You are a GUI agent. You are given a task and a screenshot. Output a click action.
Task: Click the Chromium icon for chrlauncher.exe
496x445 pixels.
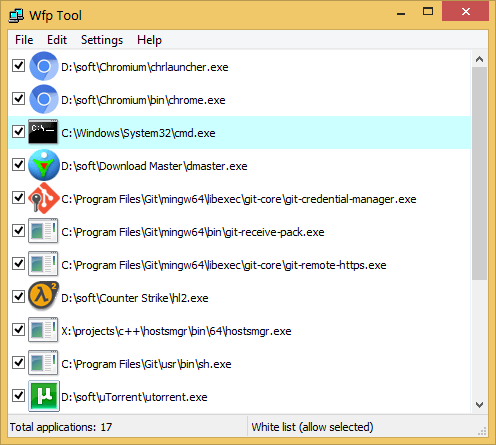click(x=43, y=66)
